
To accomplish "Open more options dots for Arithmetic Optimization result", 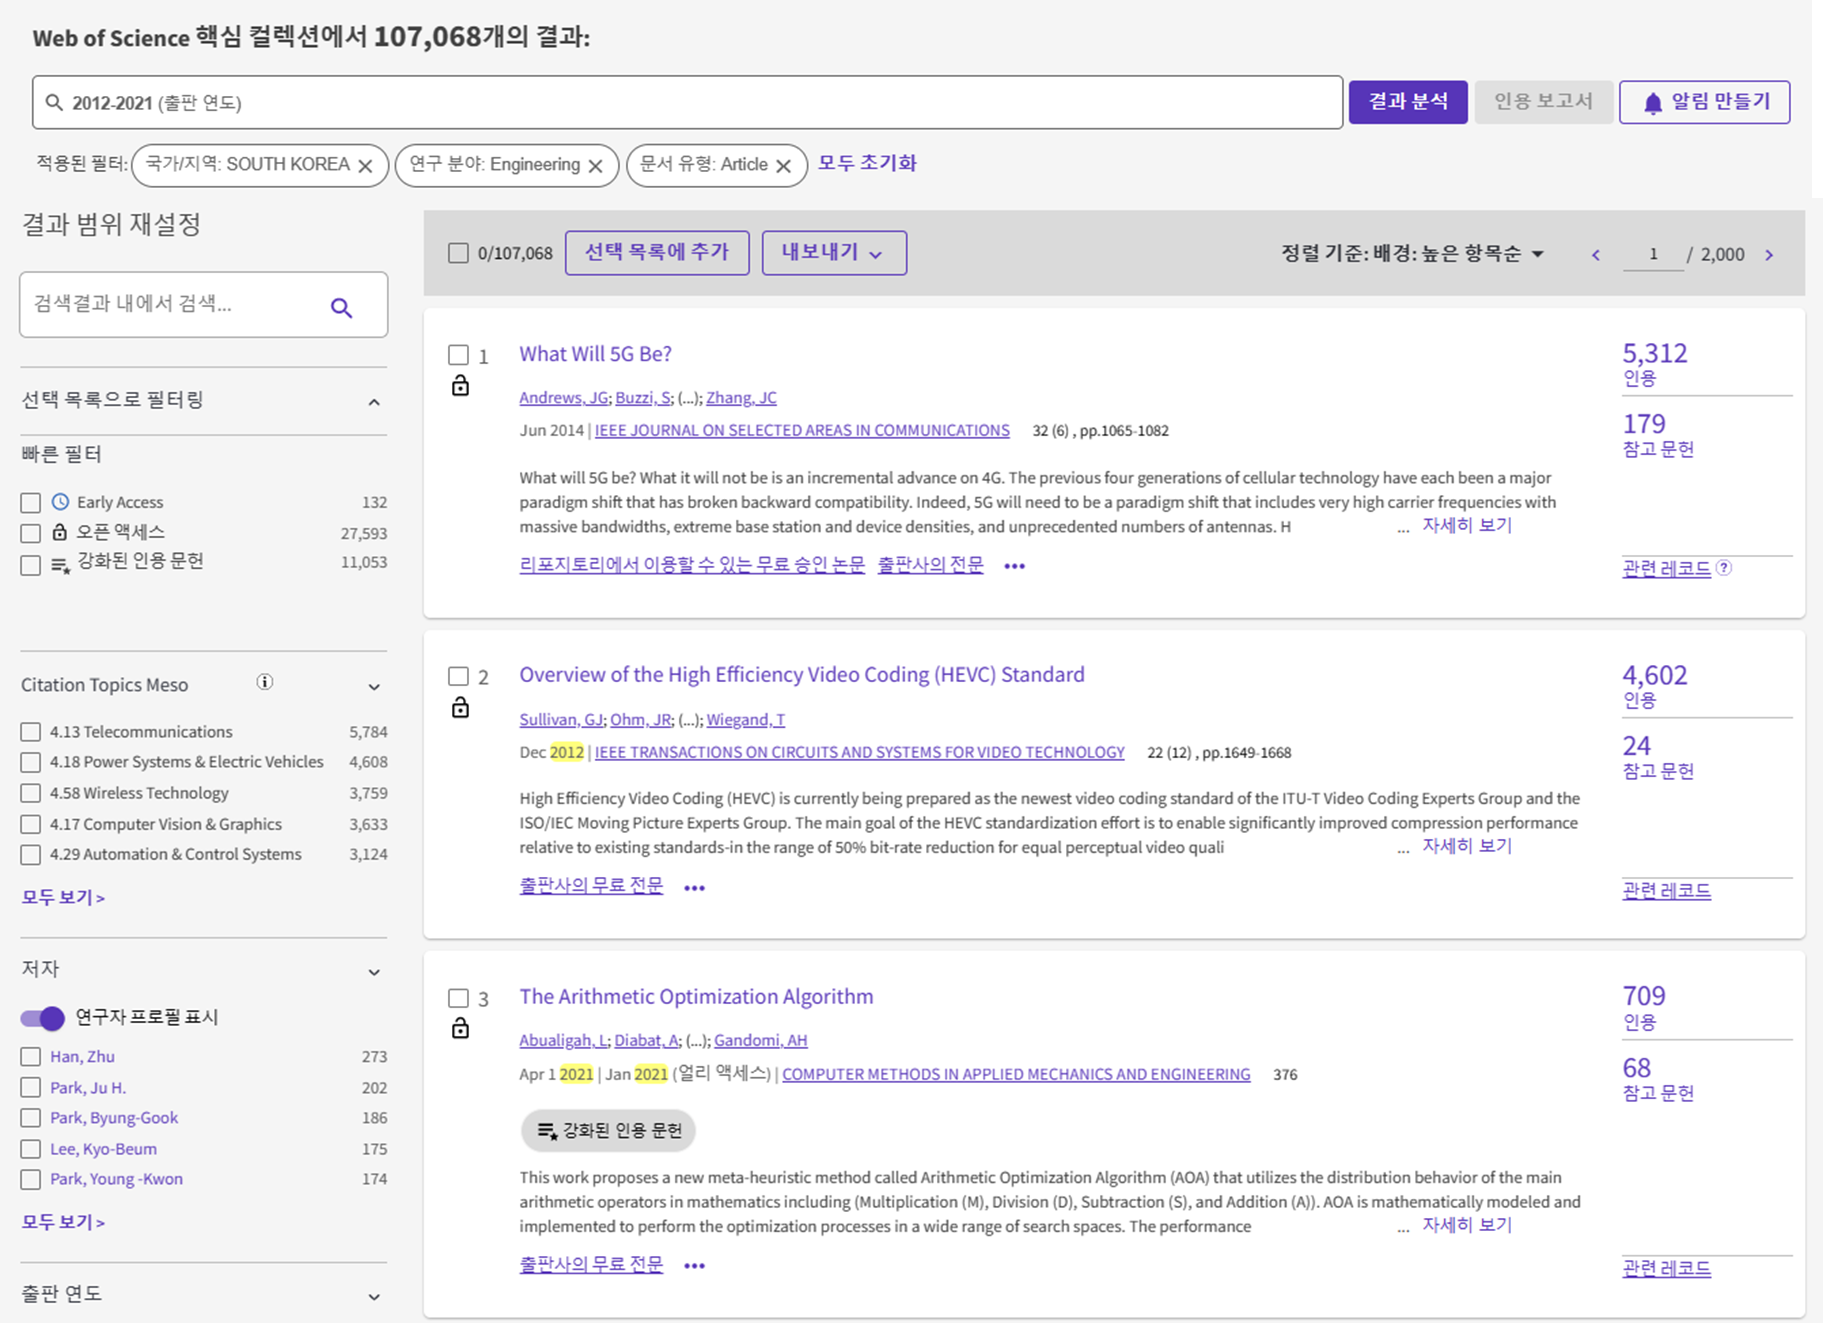I will click(694, 1266).
